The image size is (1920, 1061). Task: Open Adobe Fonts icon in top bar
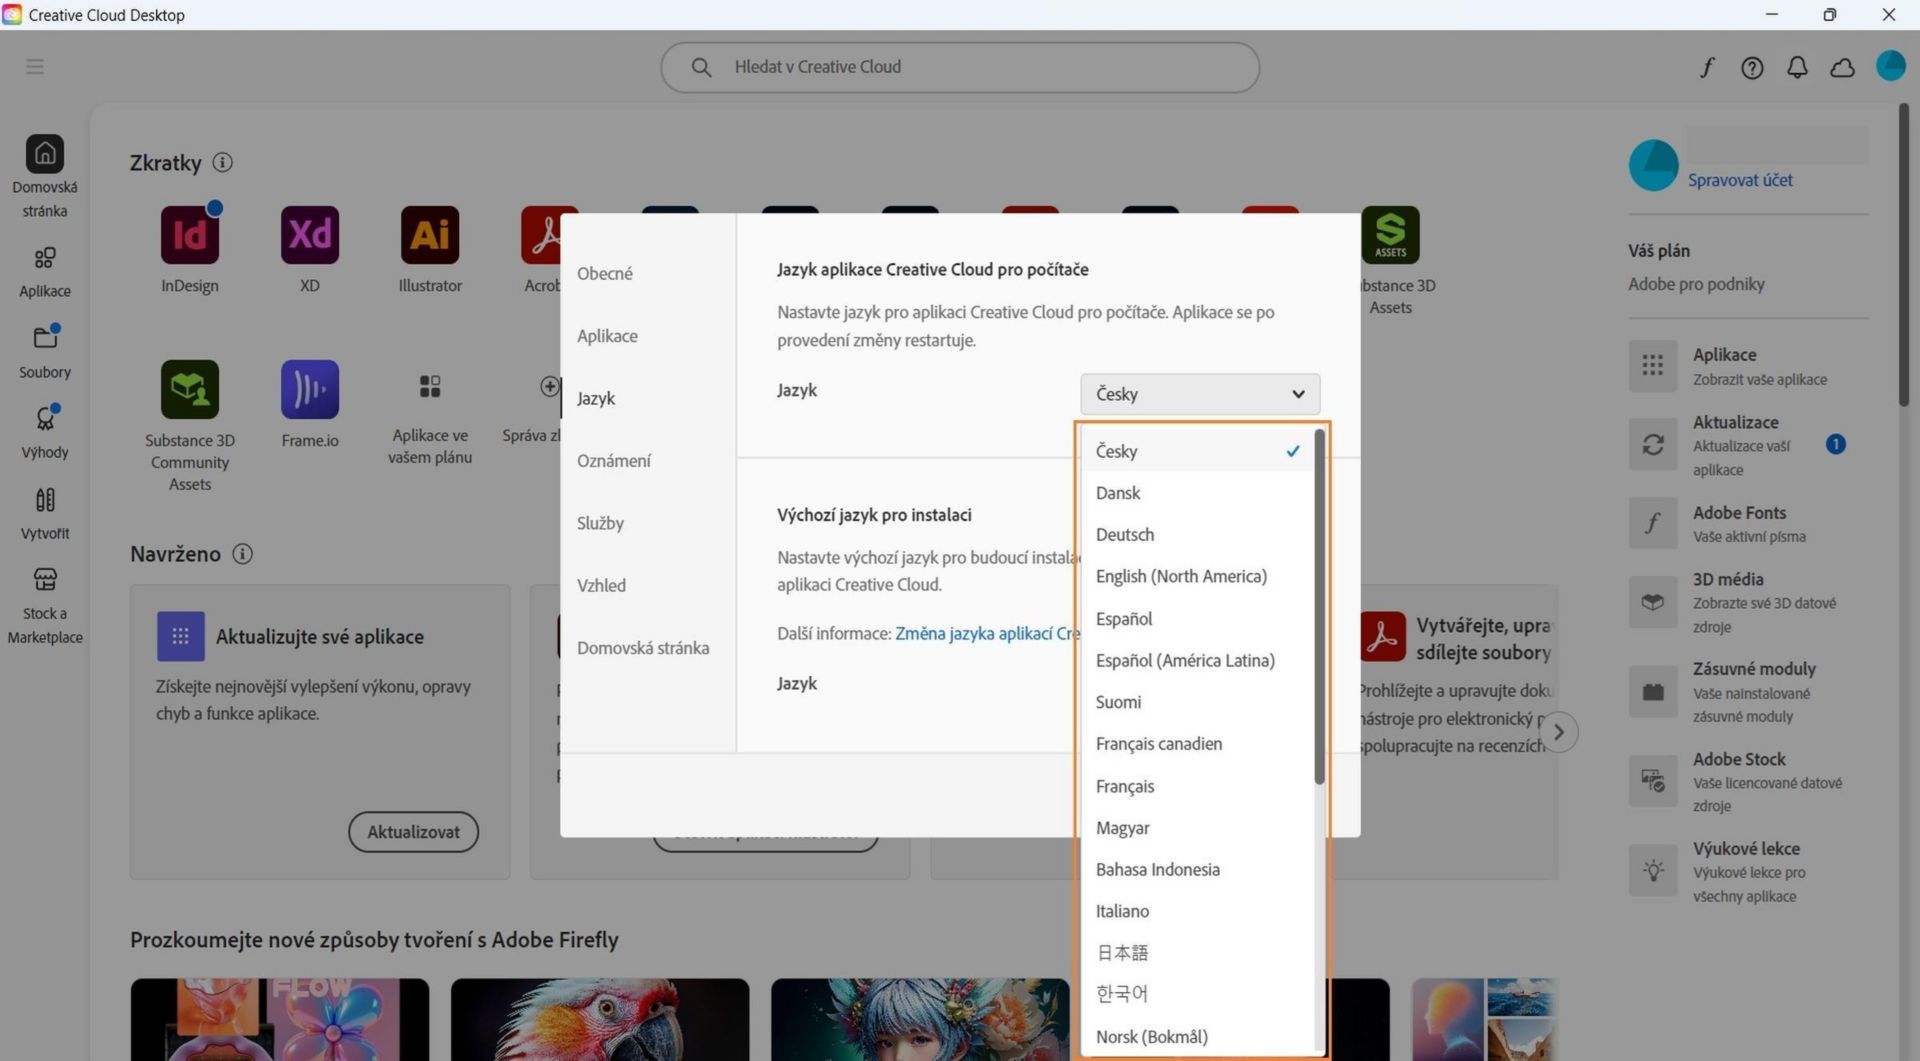point(1707,67)
